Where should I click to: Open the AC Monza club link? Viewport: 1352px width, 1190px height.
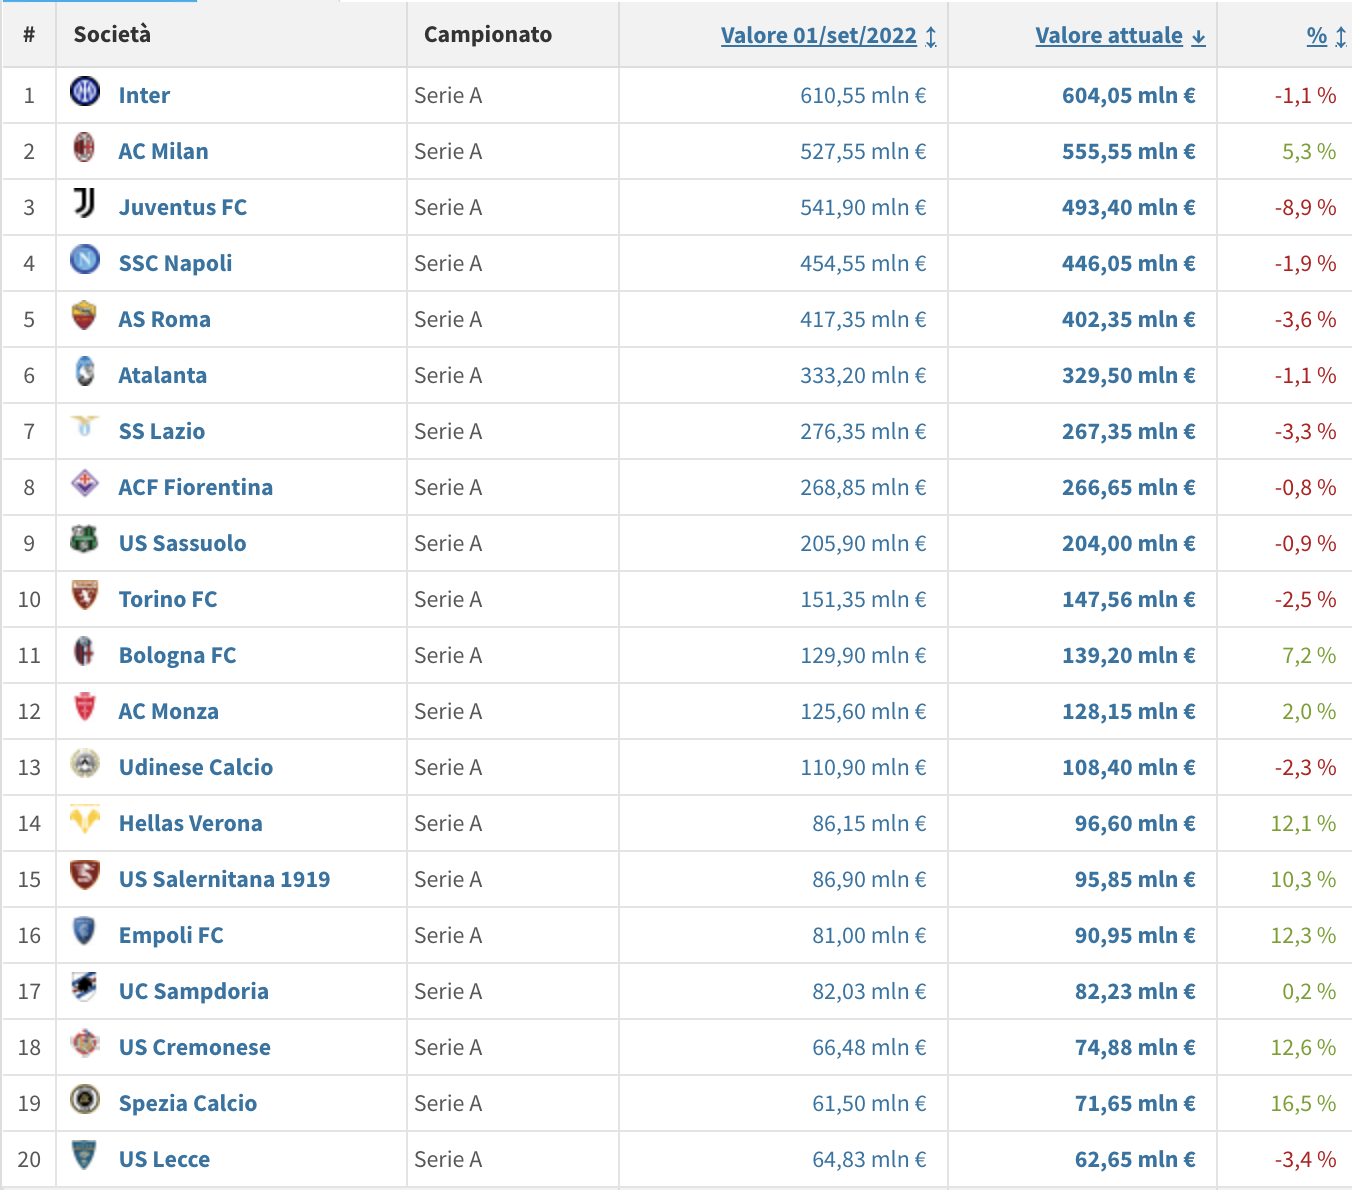(x=169, y=711)
